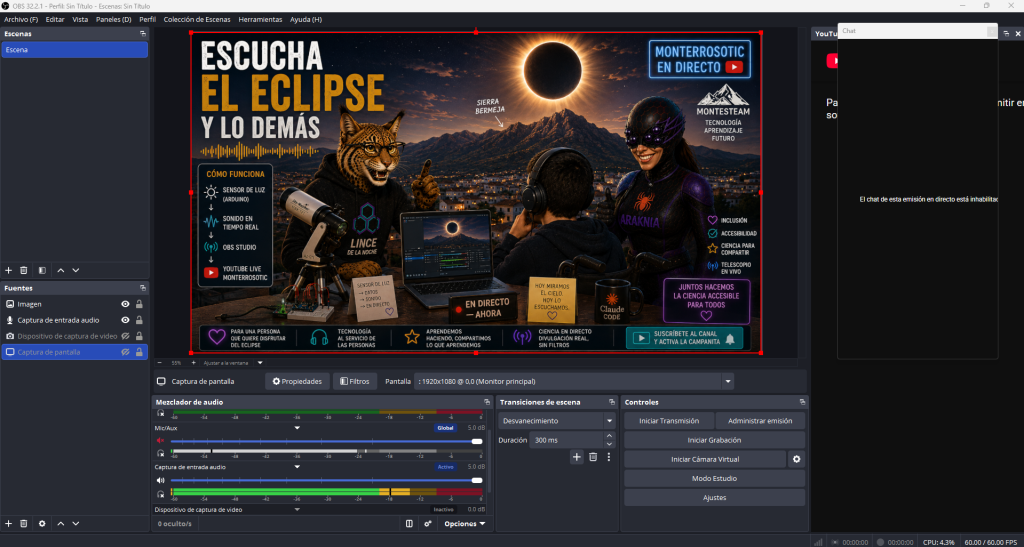Open the Dispositivo de captura de video mixer dropdown
This screenshot has height=547, width=1024.
(x=297, y=509)
